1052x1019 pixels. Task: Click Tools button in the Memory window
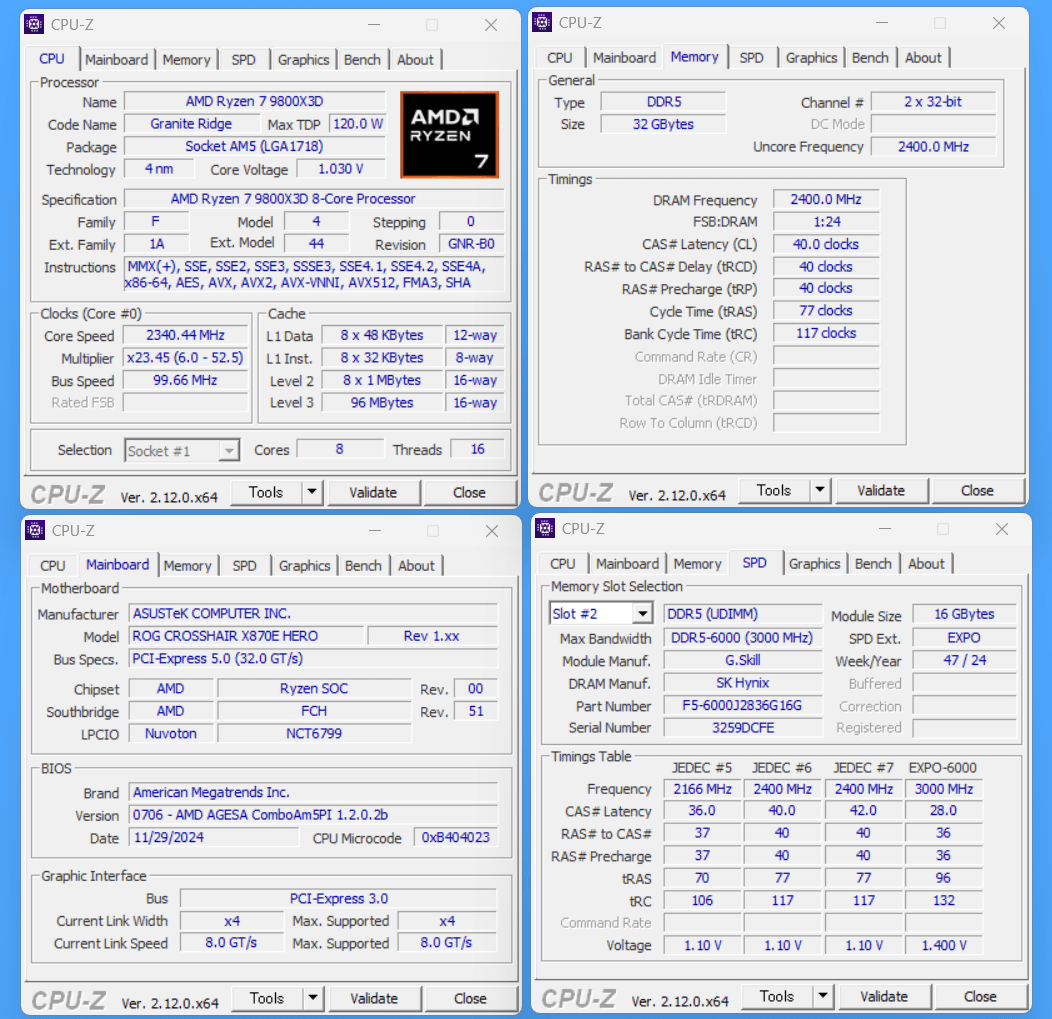pos(774,490)
